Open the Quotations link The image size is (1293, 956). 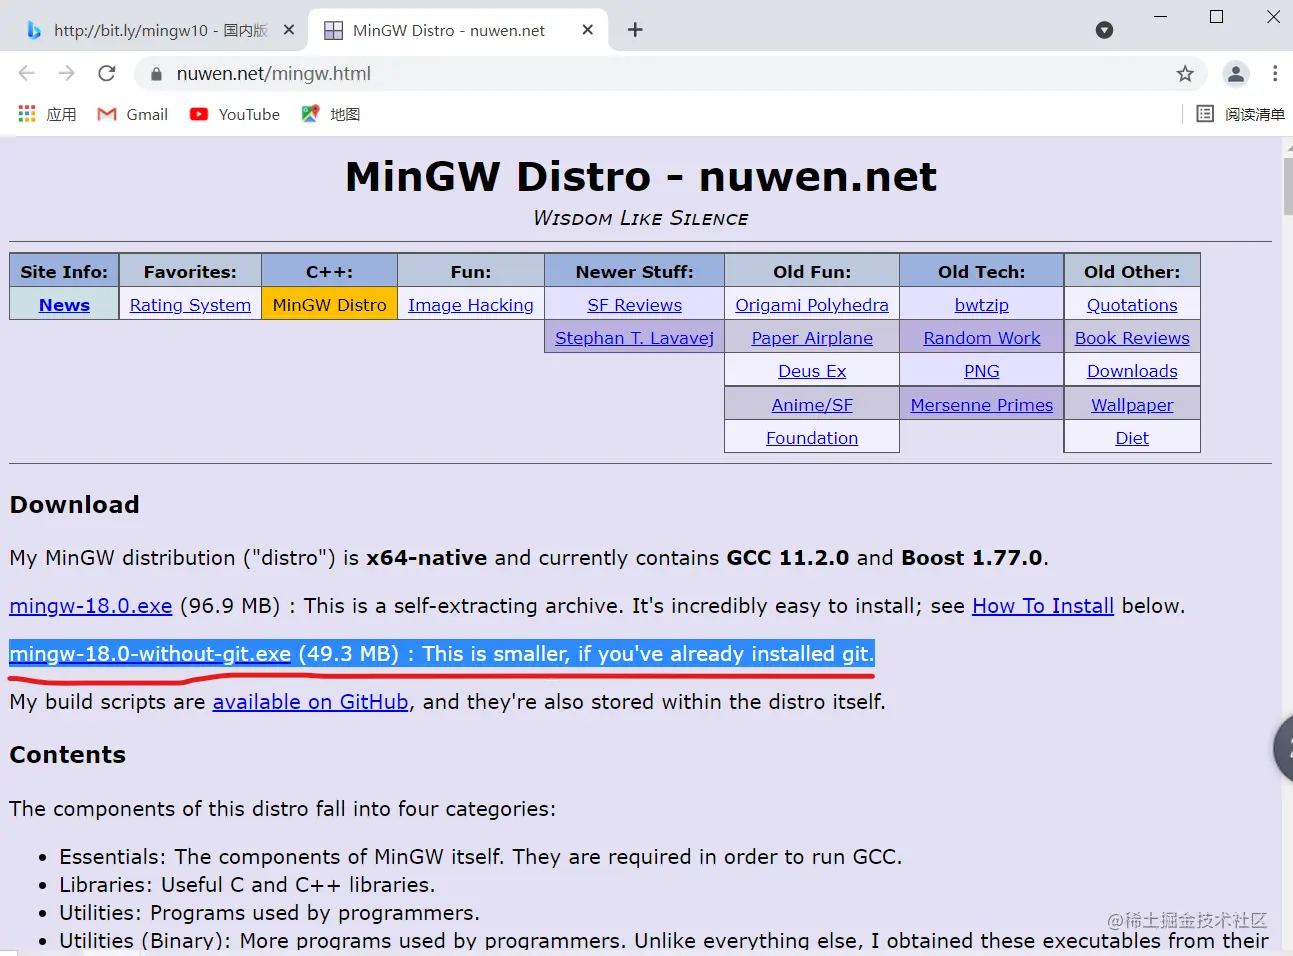click(x=1132, y=305)
